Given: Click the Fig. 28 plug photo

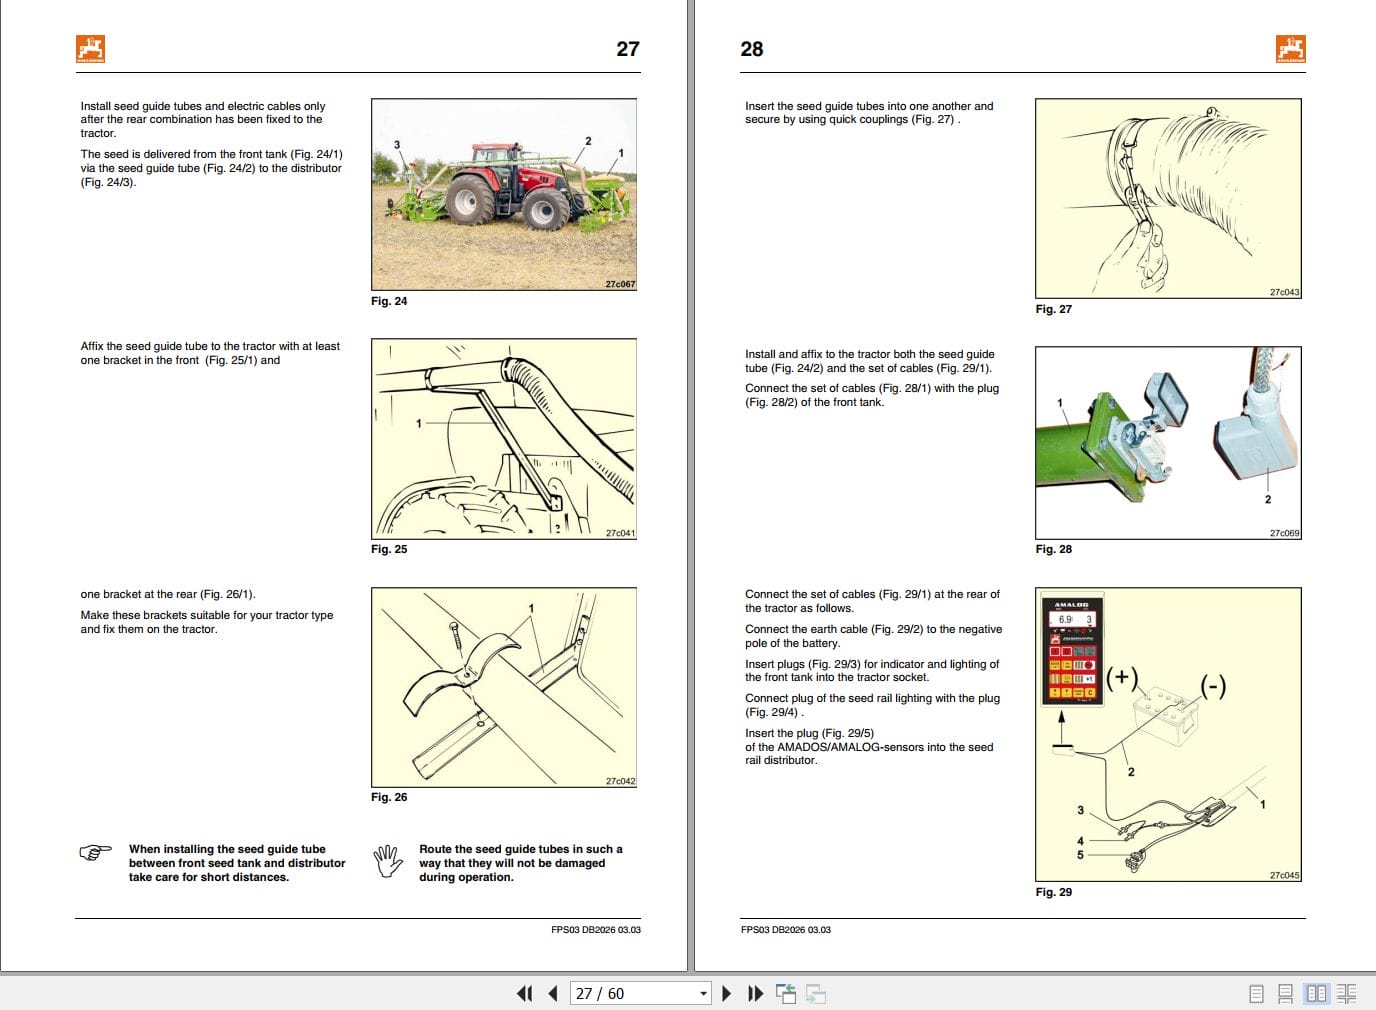Looking at the screenshot, I should (1168, 443).
